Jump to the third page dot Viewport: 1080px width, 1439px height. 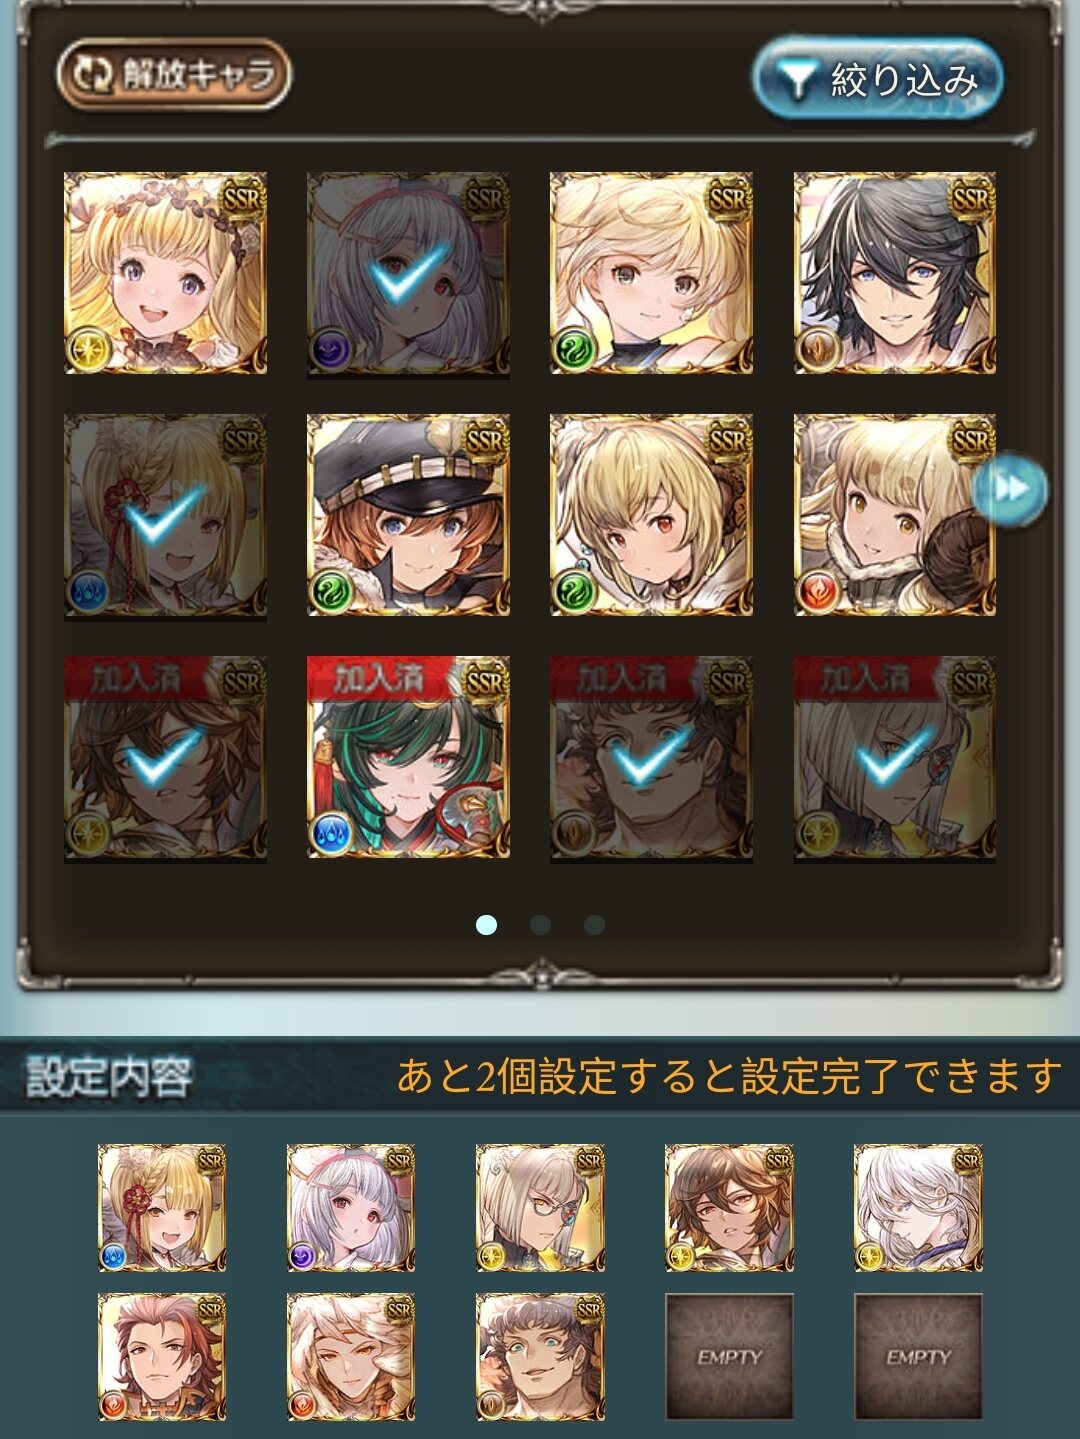594,925
